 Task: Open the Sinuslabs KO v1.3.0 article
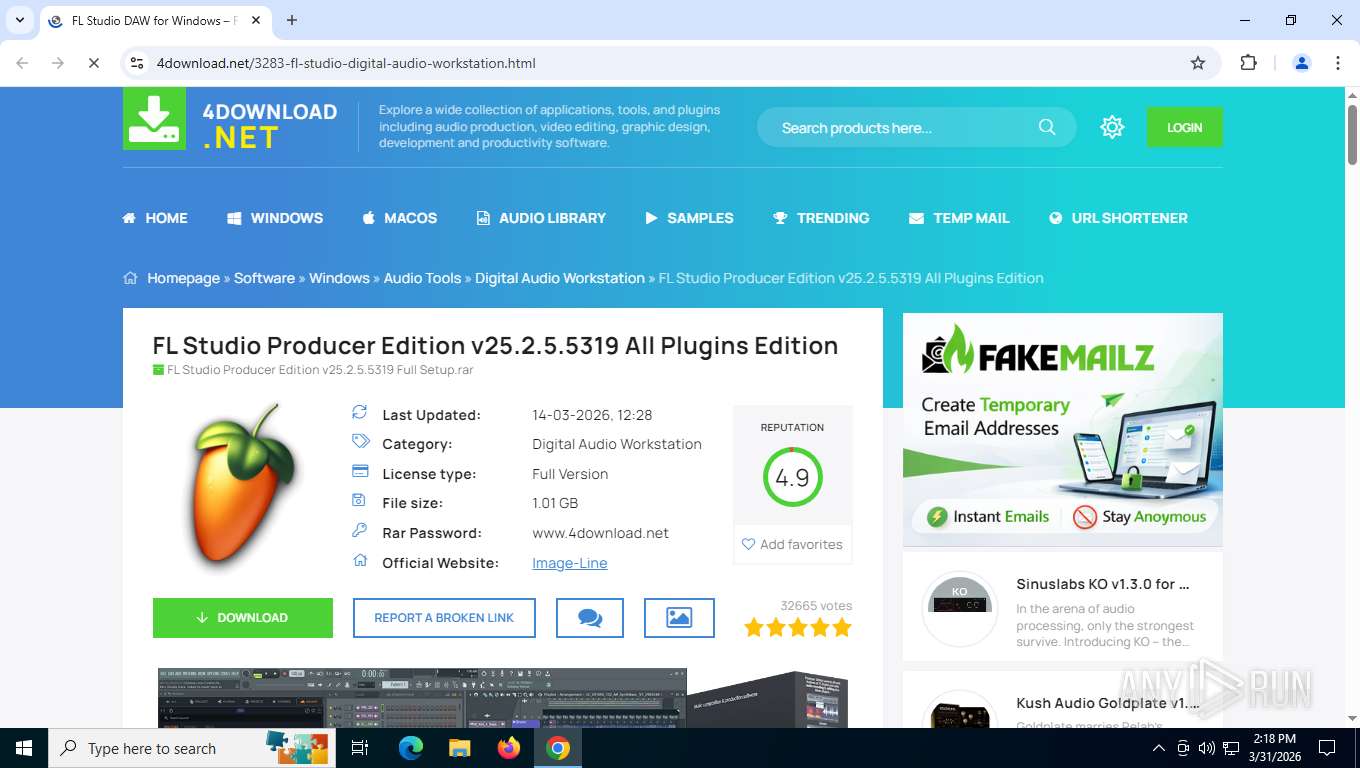[x=1103, y=584]
